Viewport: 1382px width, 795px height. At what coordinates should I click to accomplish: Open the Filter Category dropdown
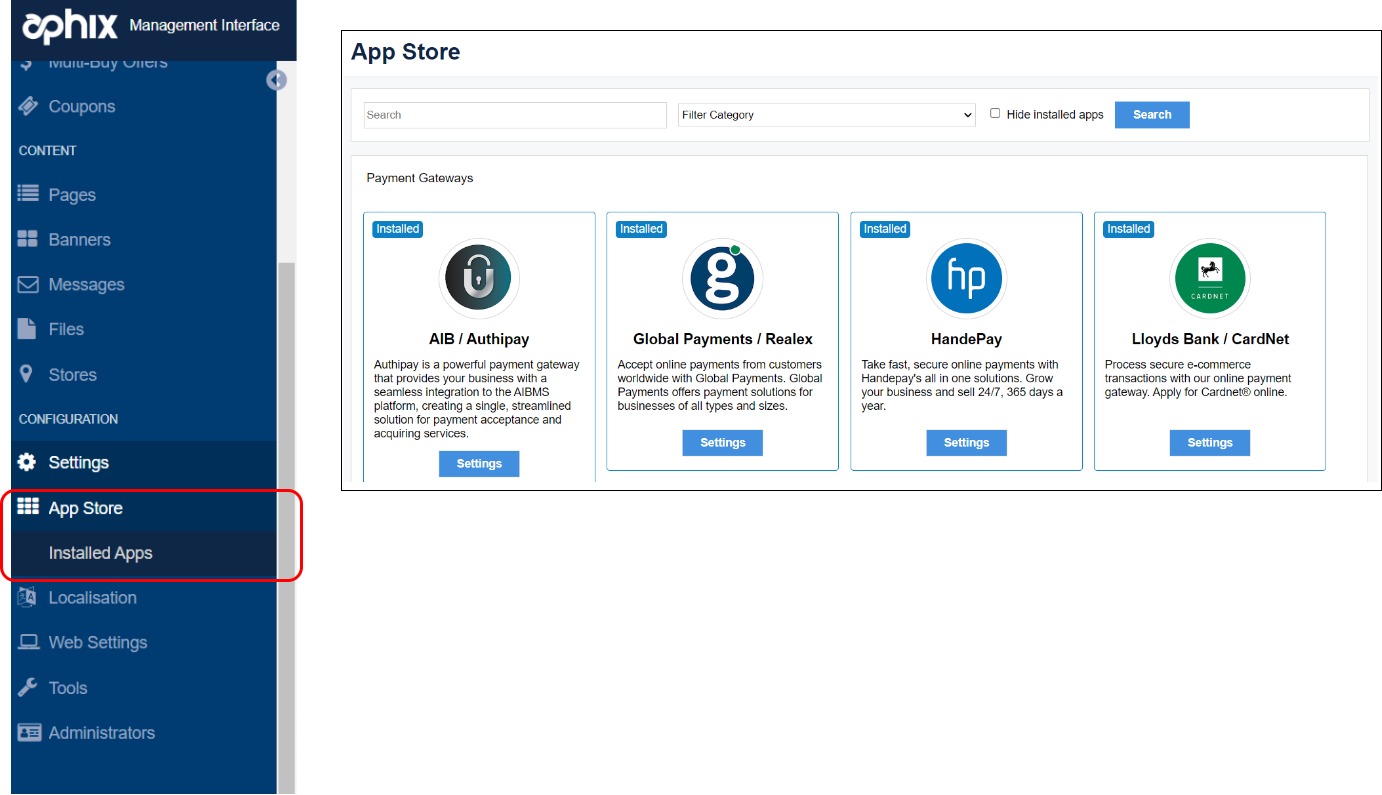point(826,115)
